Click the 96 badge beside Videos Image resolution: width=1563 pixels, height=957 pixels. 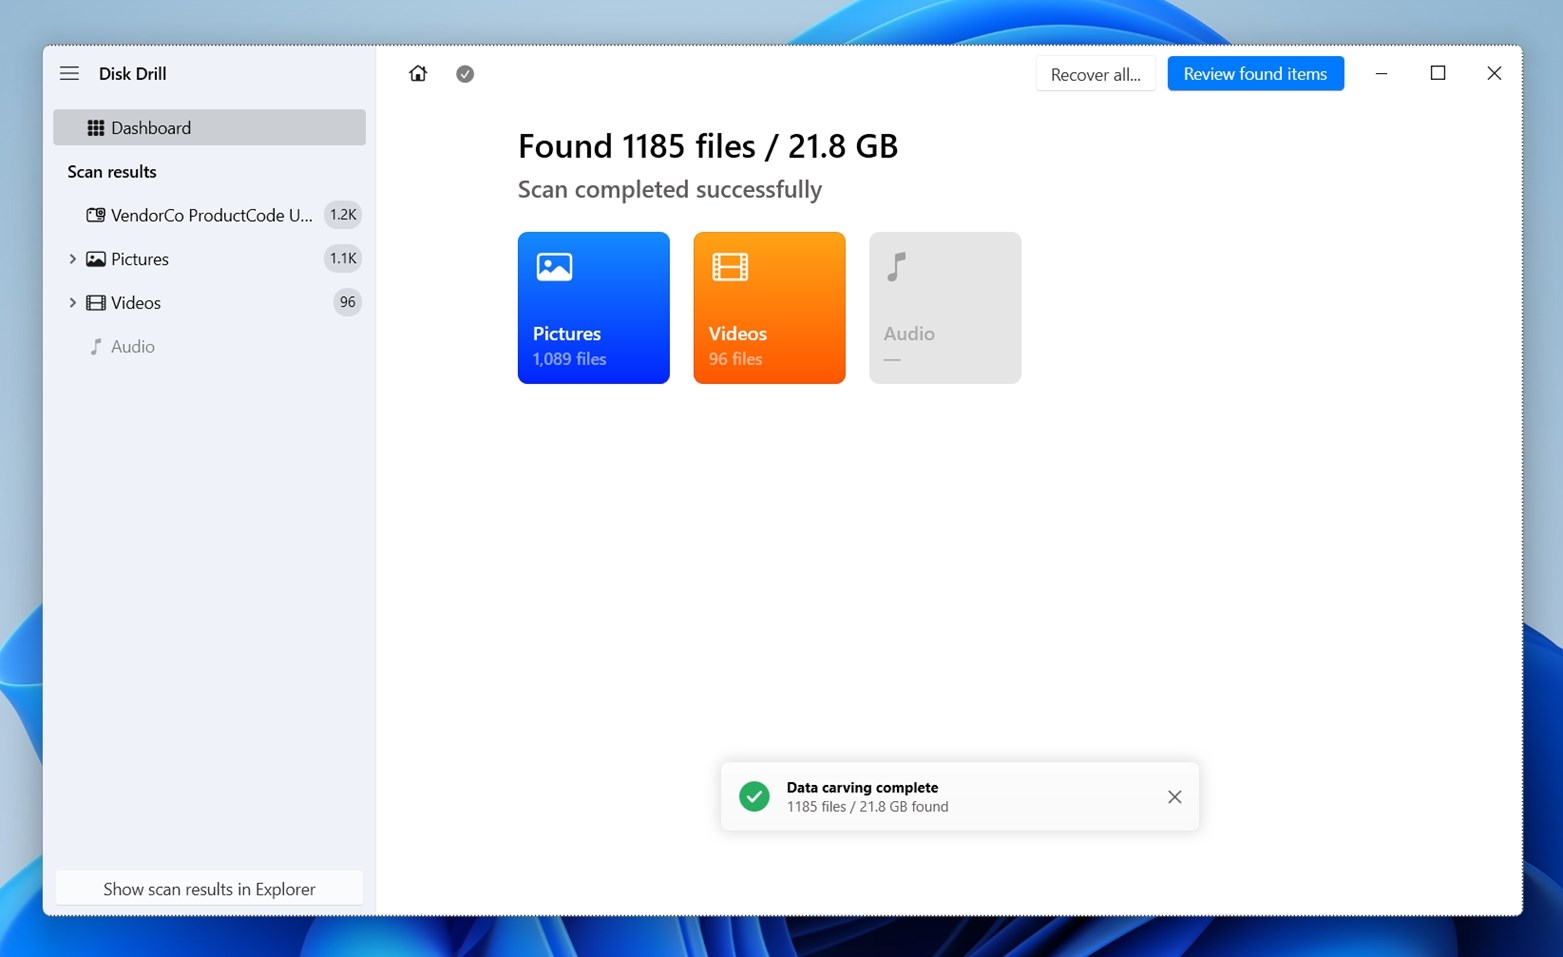pyautogui.click(x=347, y=302)
